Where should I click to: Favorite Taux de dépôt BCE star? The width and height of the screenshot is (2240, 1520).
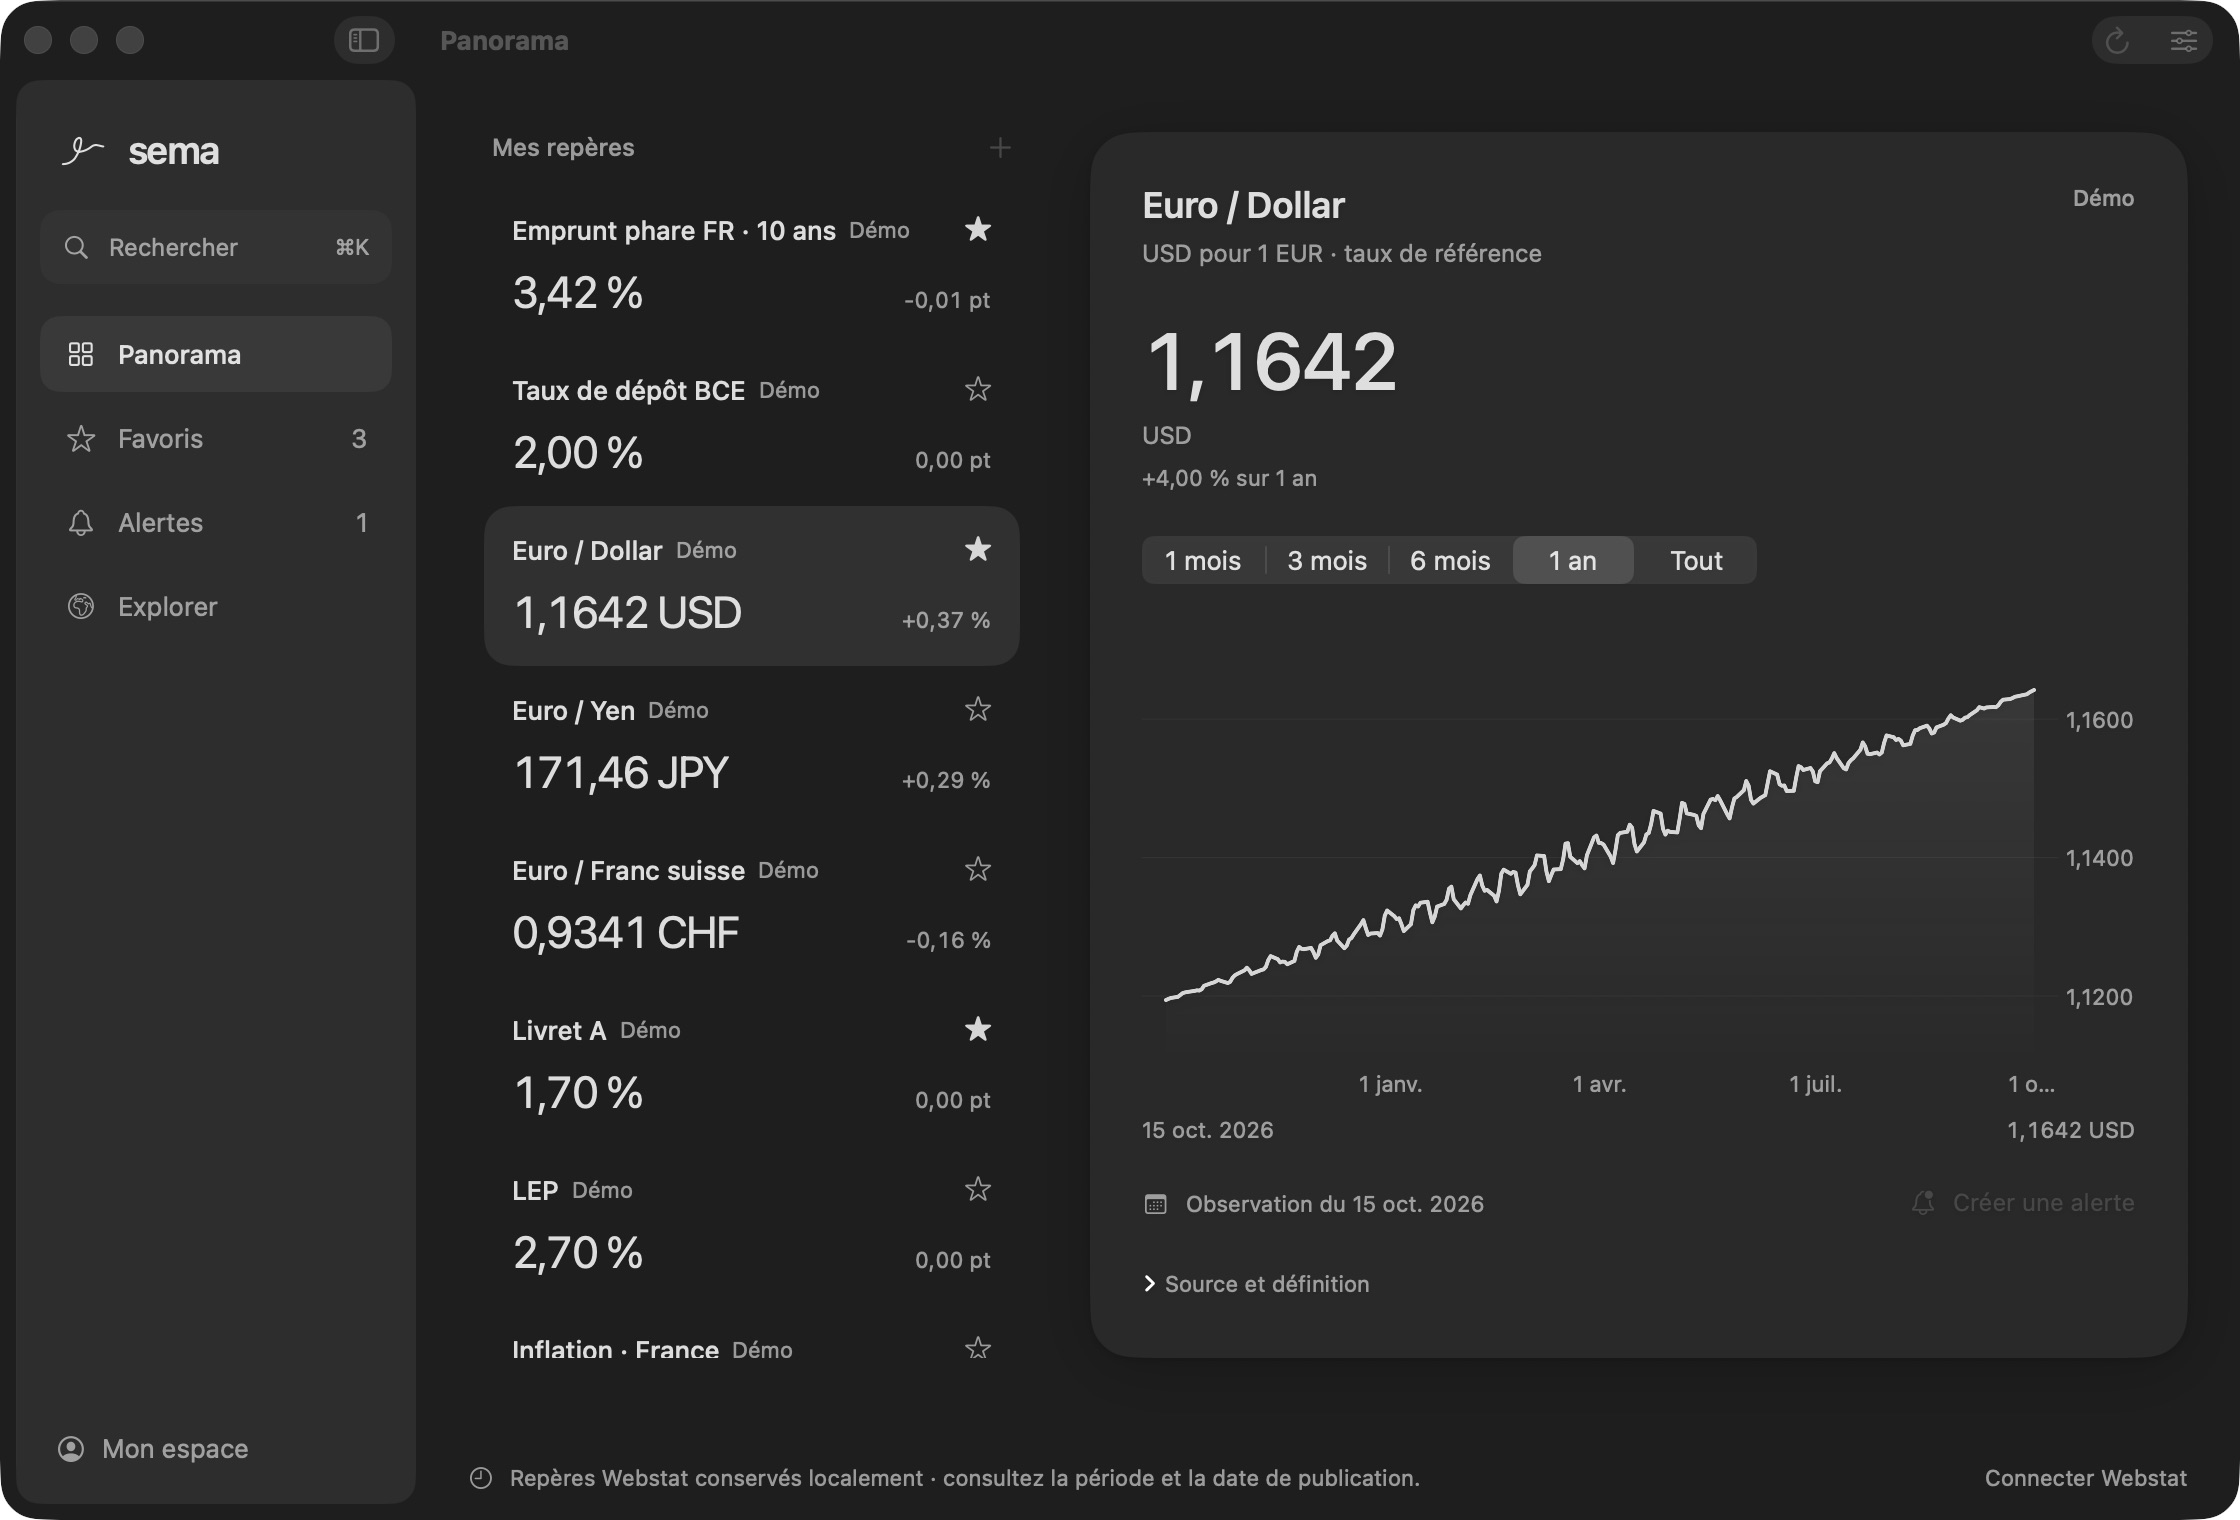[978, 389]
